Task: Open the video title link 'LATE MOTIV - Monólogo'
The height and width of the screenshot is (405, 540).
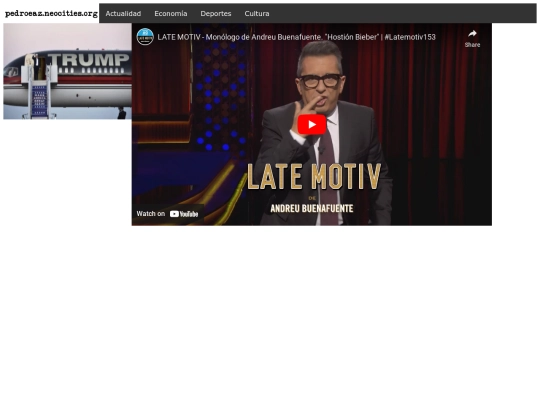Action: coord(296,37)
